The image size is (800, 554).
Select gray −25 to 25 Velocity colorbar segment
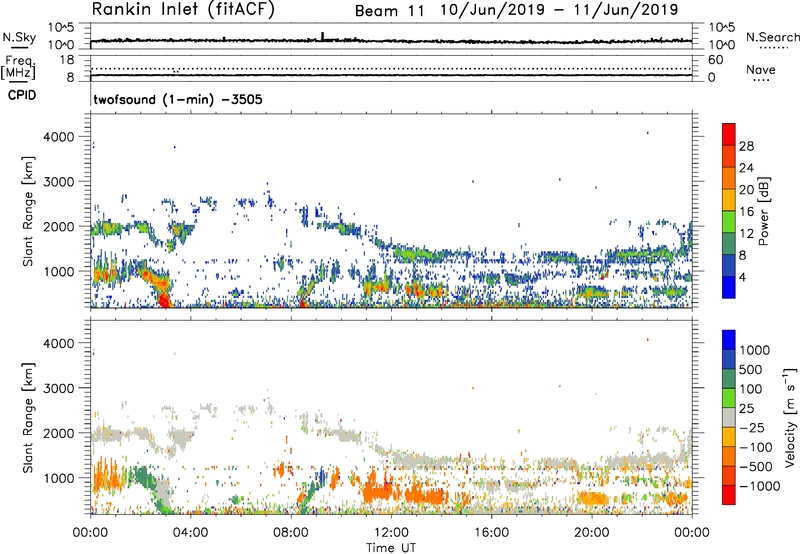(x=729, y=418)
